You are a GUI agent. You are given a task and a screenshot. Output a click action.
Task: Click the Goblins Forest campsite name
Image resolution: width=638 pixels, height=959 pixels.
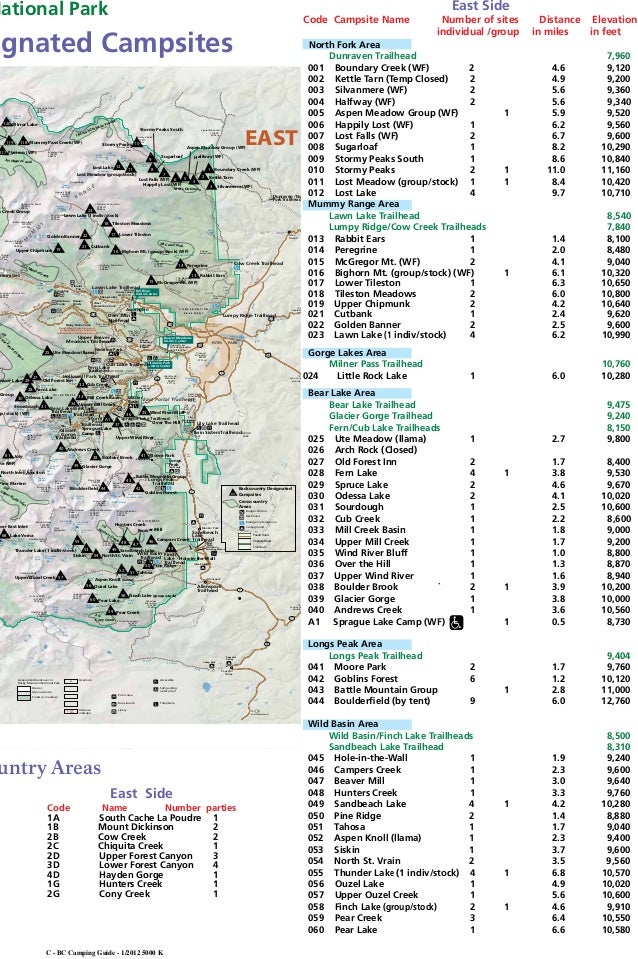coord(366,679)
